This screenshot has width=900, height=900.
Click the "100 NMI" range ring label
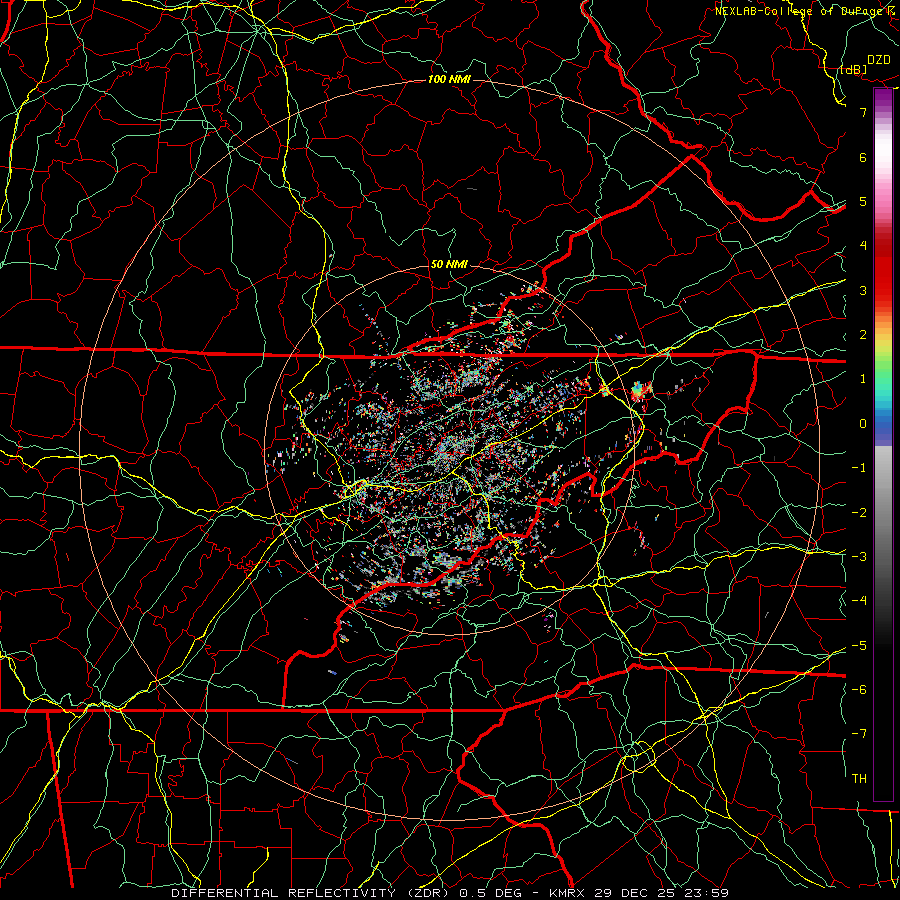(449, 79)
